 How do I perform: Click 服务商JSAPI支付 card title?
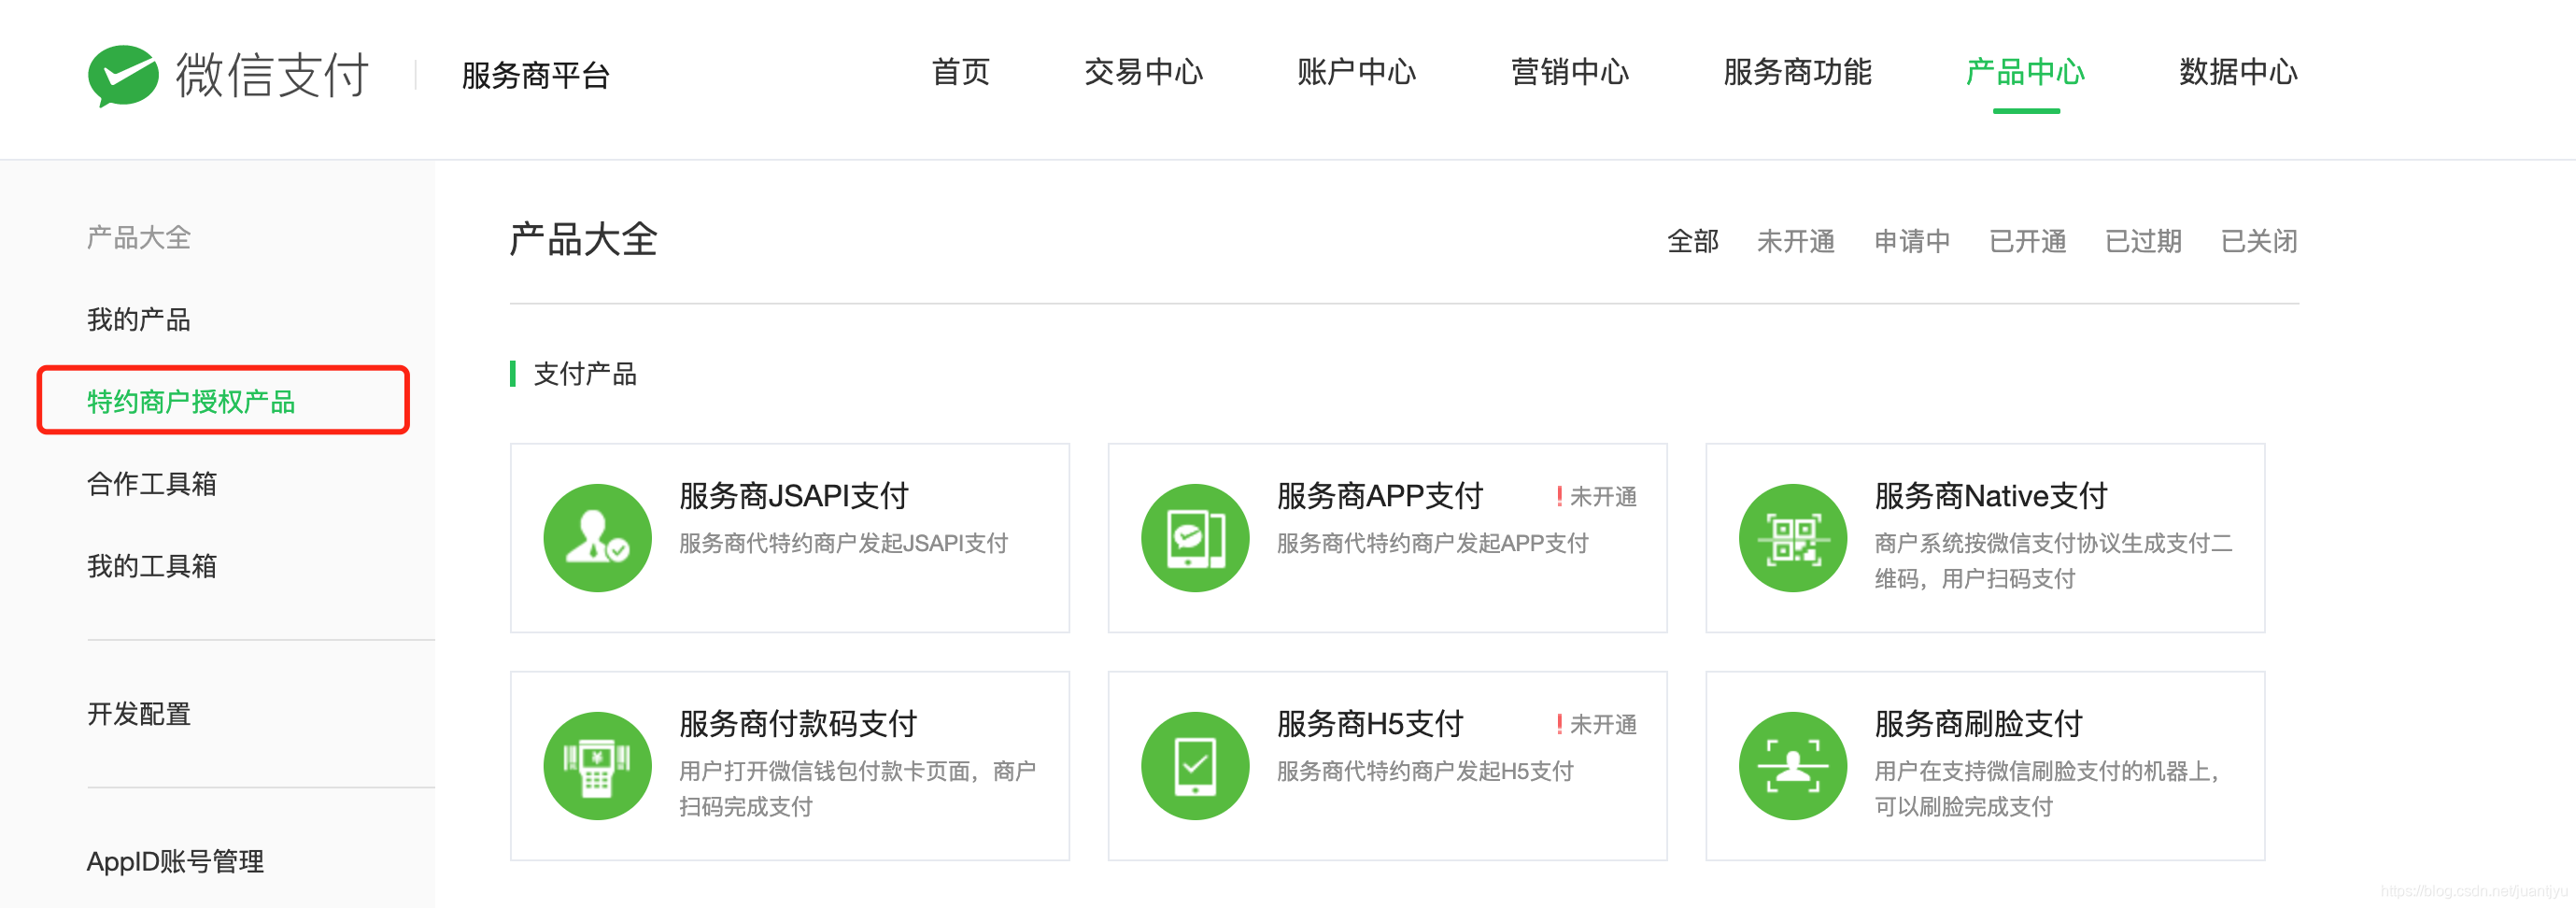(x=794, y=496)
